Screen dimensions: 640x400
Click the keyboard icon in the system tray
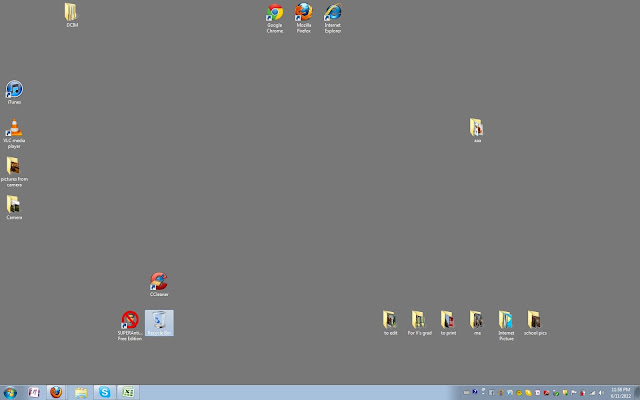coord(467,393)
